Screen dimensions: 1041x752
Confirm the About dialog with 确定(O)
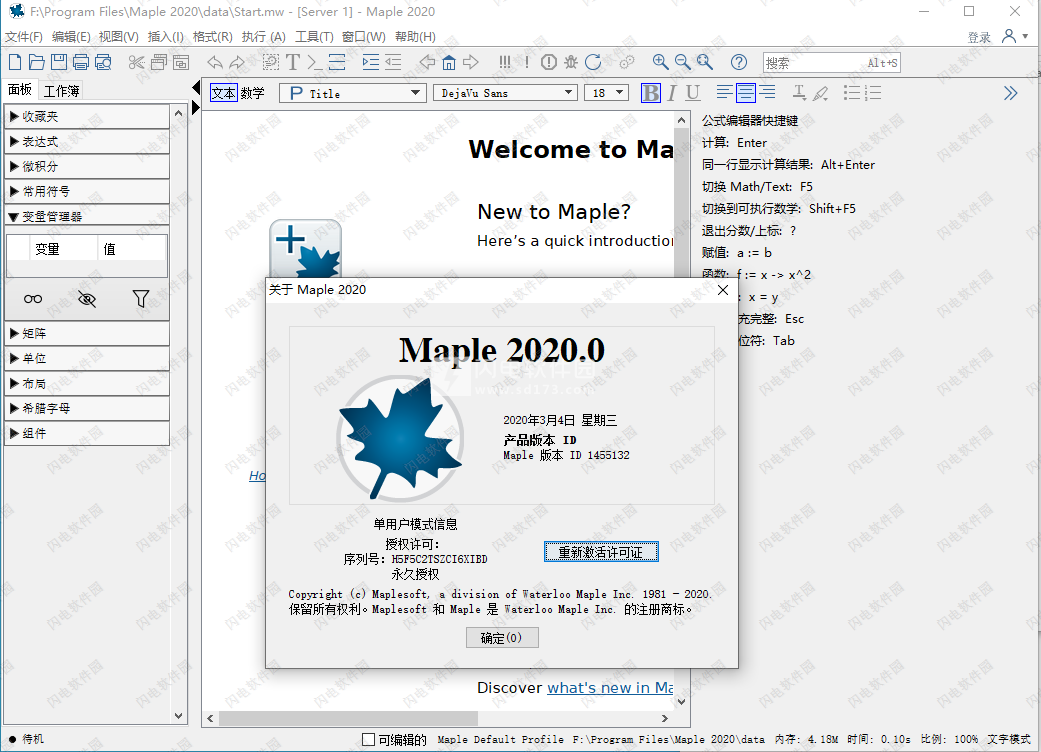tap(502, 638)
